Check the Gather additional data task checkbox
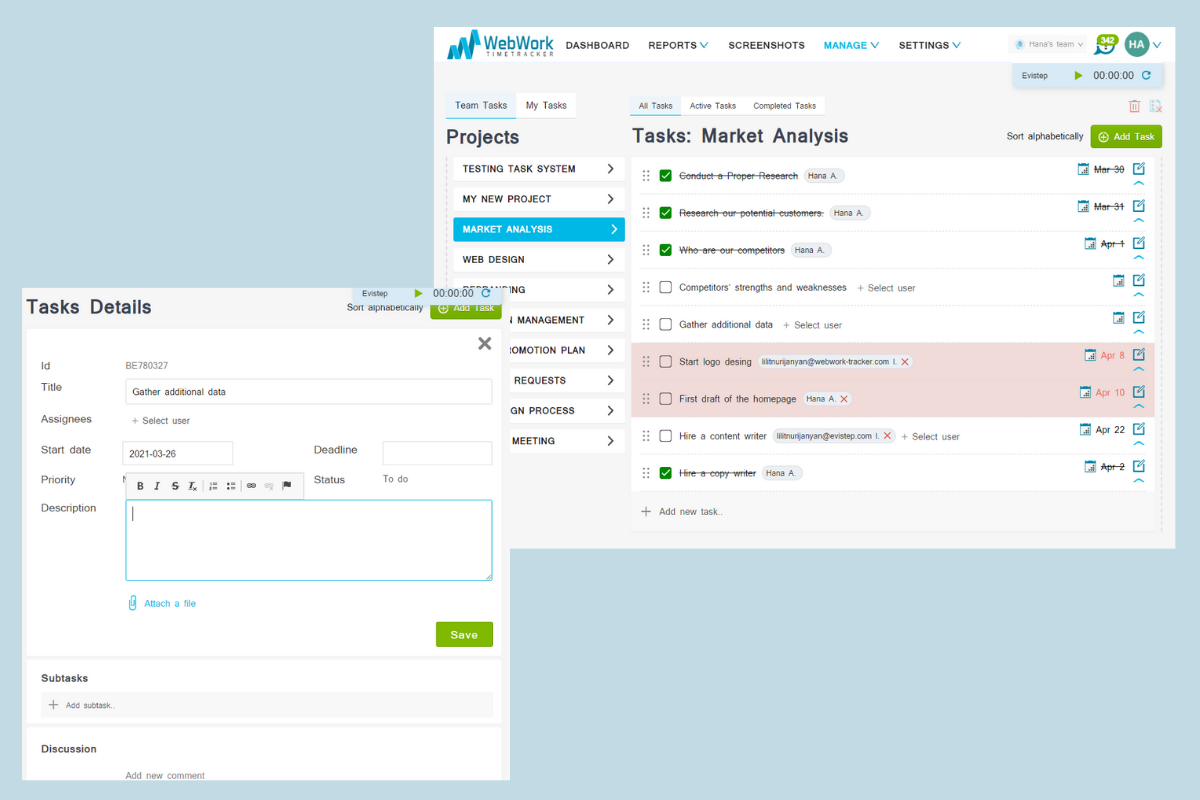Viewport: 1200px width, 800px height. pyautogui.click(x=665, y=324)
